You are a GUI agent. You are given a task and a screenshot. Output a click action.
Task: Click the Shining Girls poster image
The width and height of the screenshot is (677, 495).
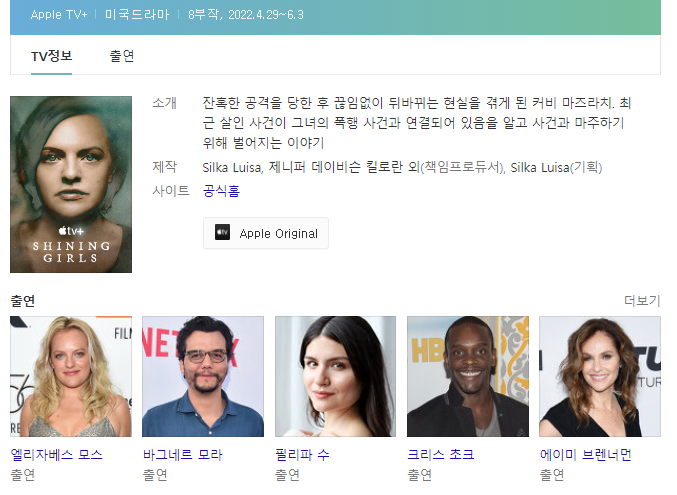pos(71,184)
